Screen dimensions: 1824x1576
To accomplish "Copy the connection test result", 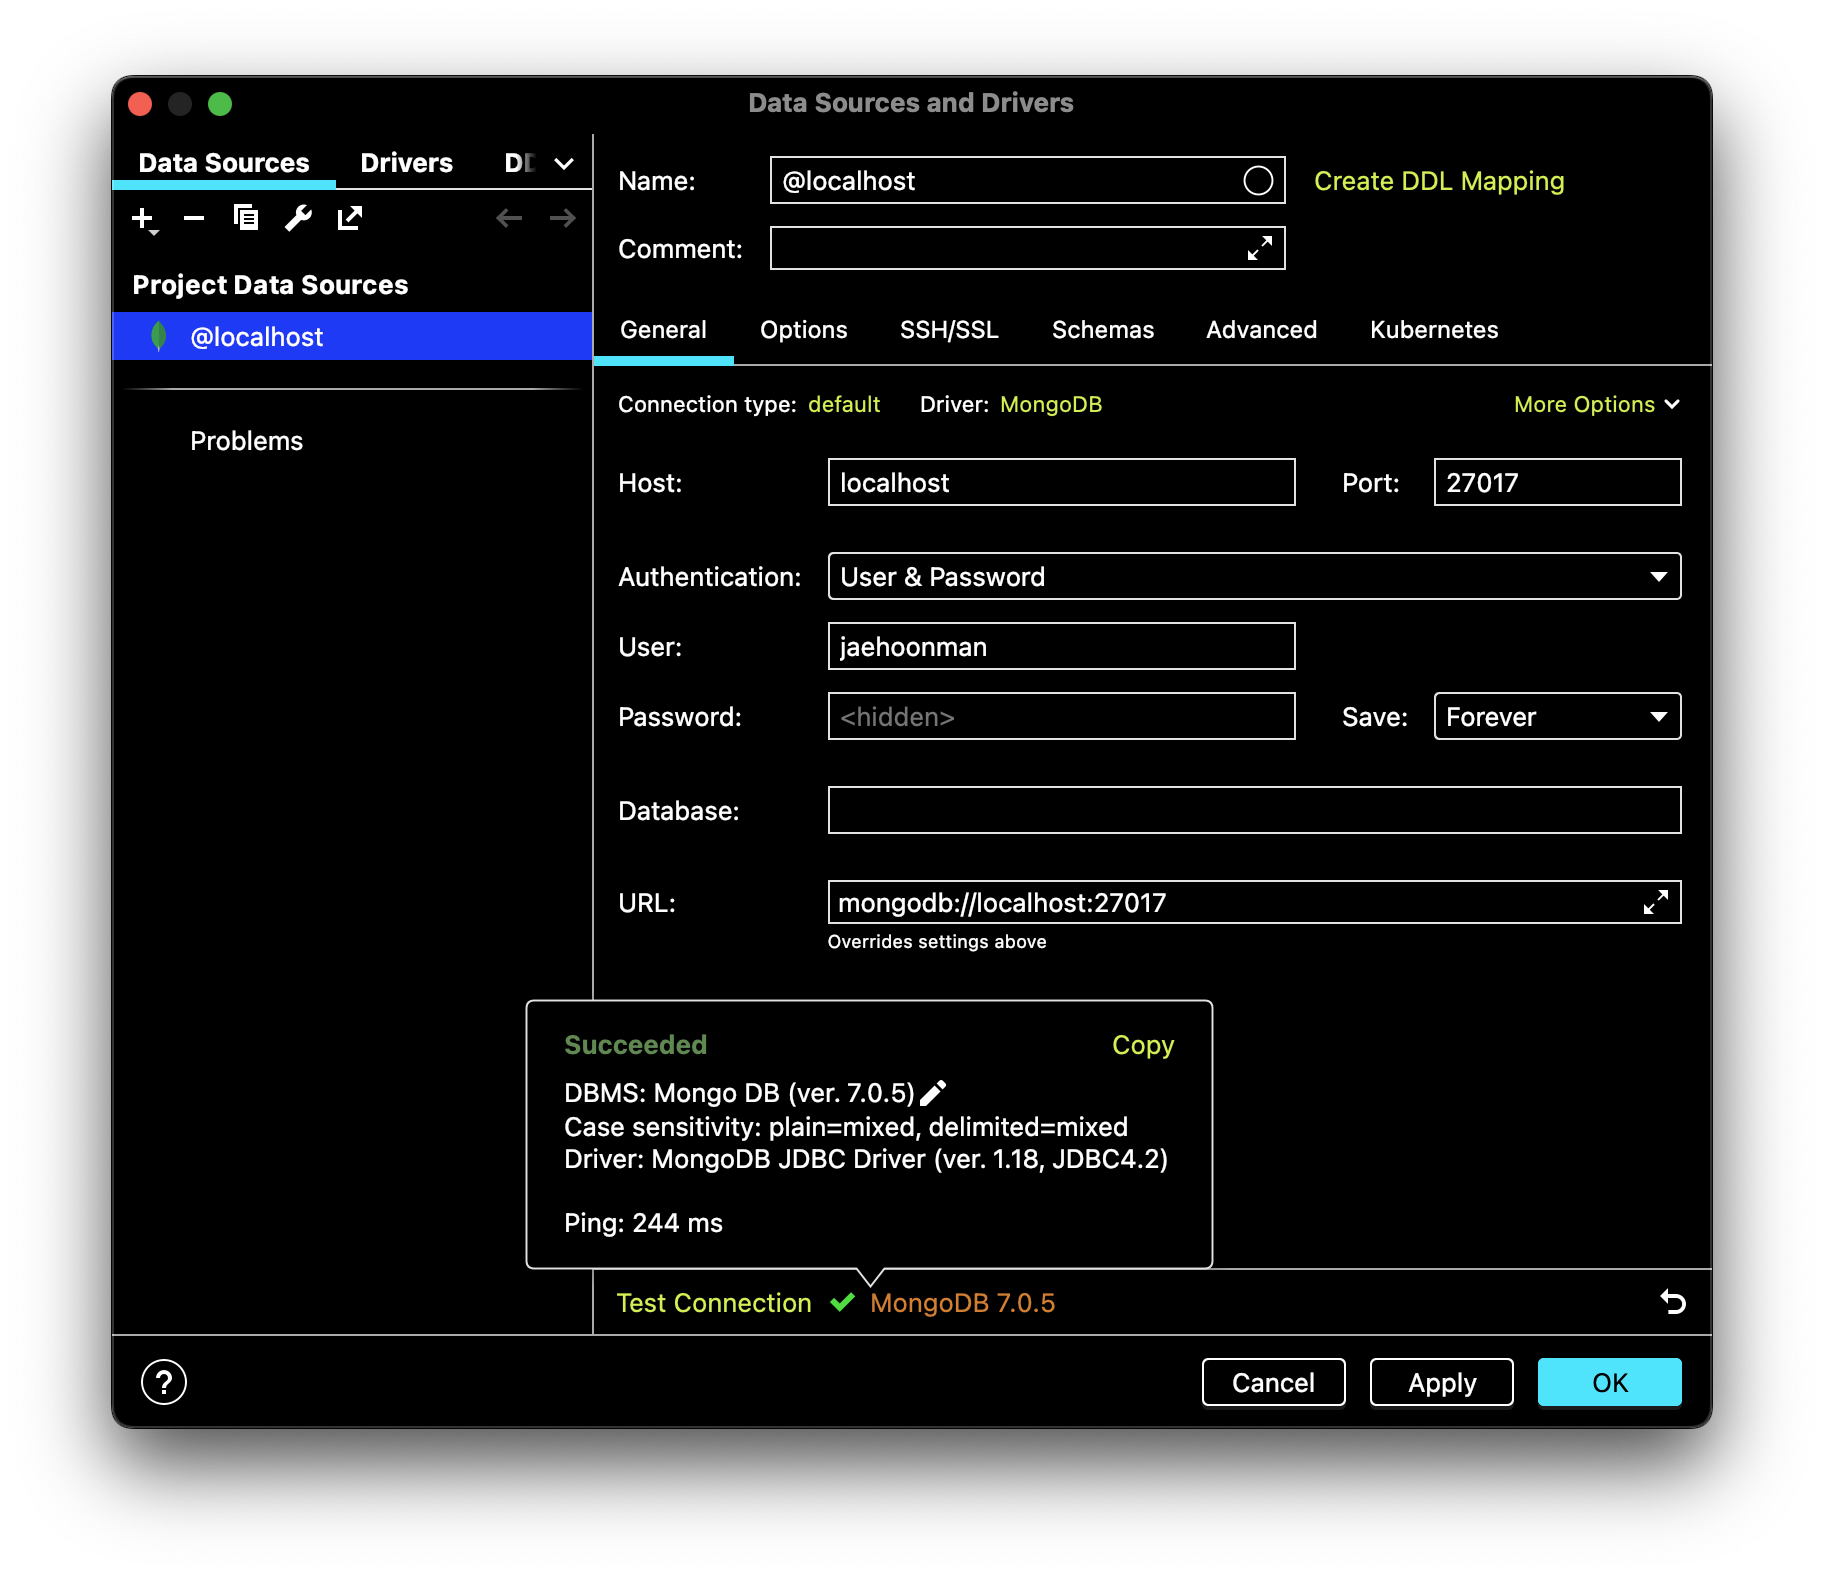I will [x=1143, y=1045].
